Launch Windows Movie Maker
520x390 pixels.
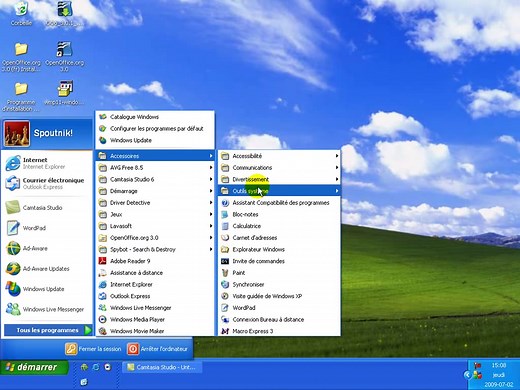155,331
